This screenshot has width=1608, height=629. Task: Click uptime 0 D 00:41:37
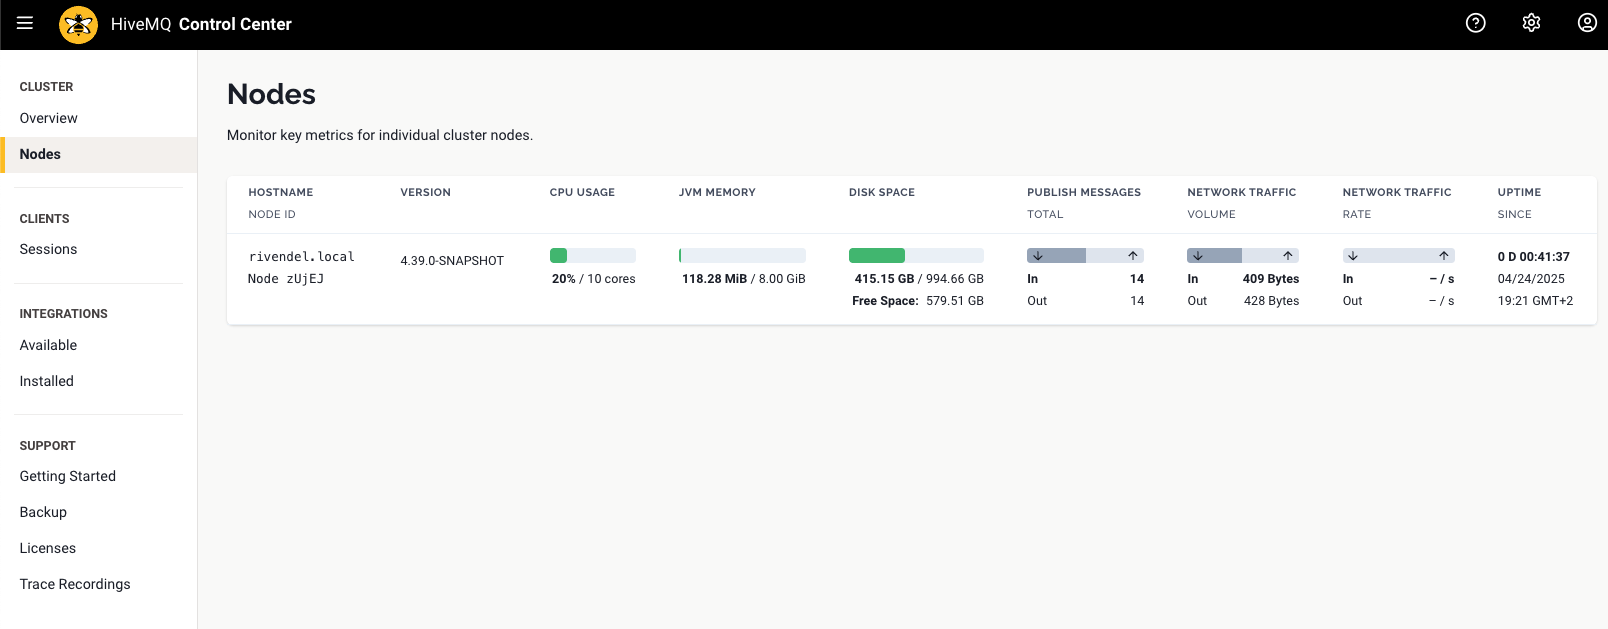point(1534,257)
